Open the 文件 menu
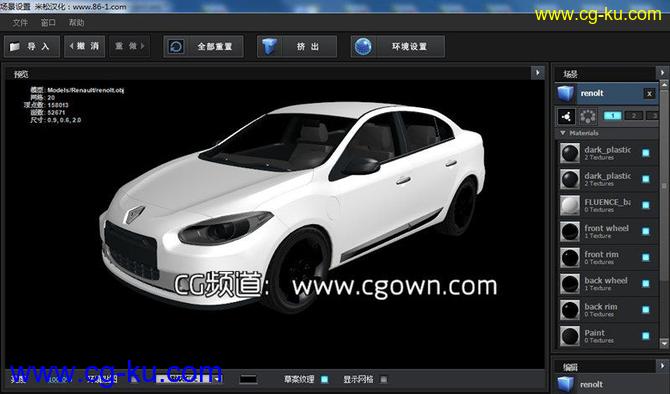The width and height of the screenshot is (670, 394). click(x=20, y=23)
